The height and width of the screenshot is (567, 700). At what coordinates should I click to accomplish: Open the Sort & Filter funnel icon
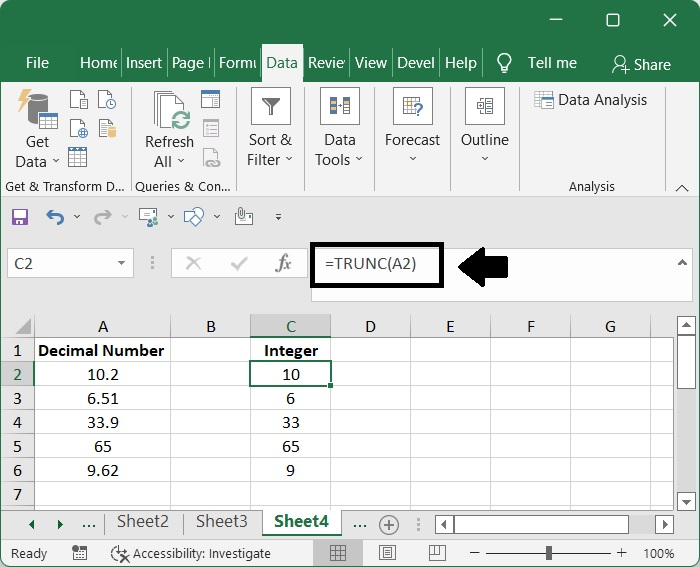click(270, 108)
